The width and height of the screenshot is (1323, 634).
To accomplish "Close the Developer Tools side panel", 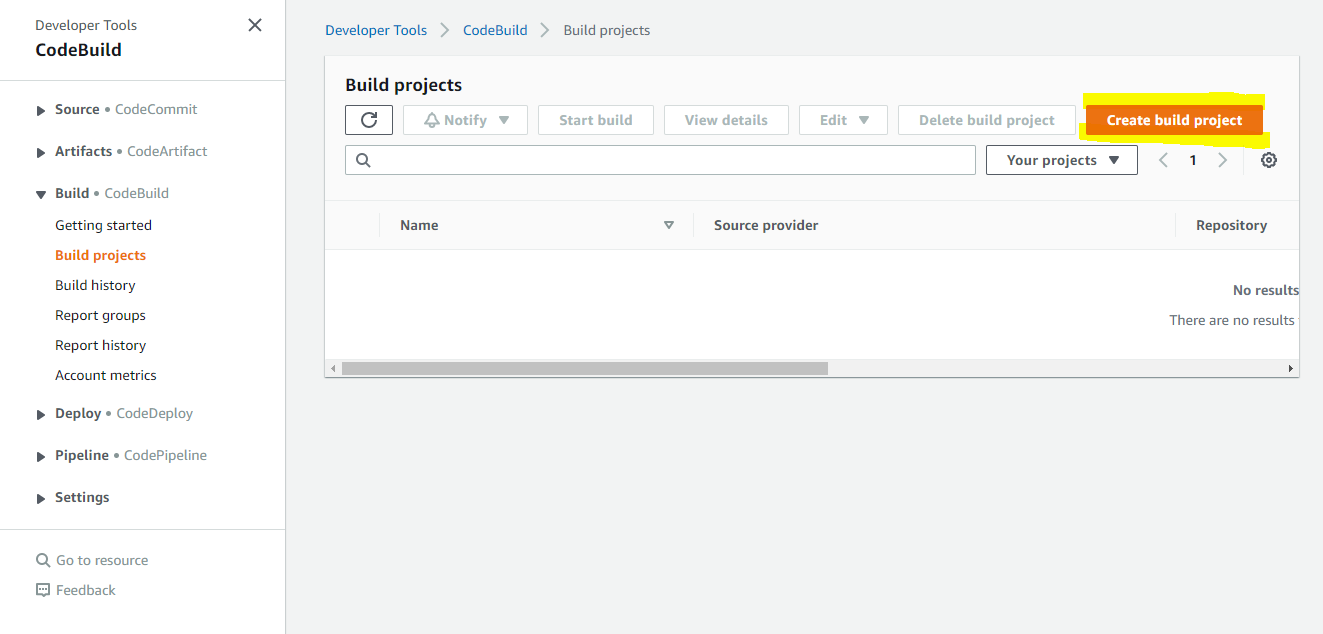I will tap(255, 25).
